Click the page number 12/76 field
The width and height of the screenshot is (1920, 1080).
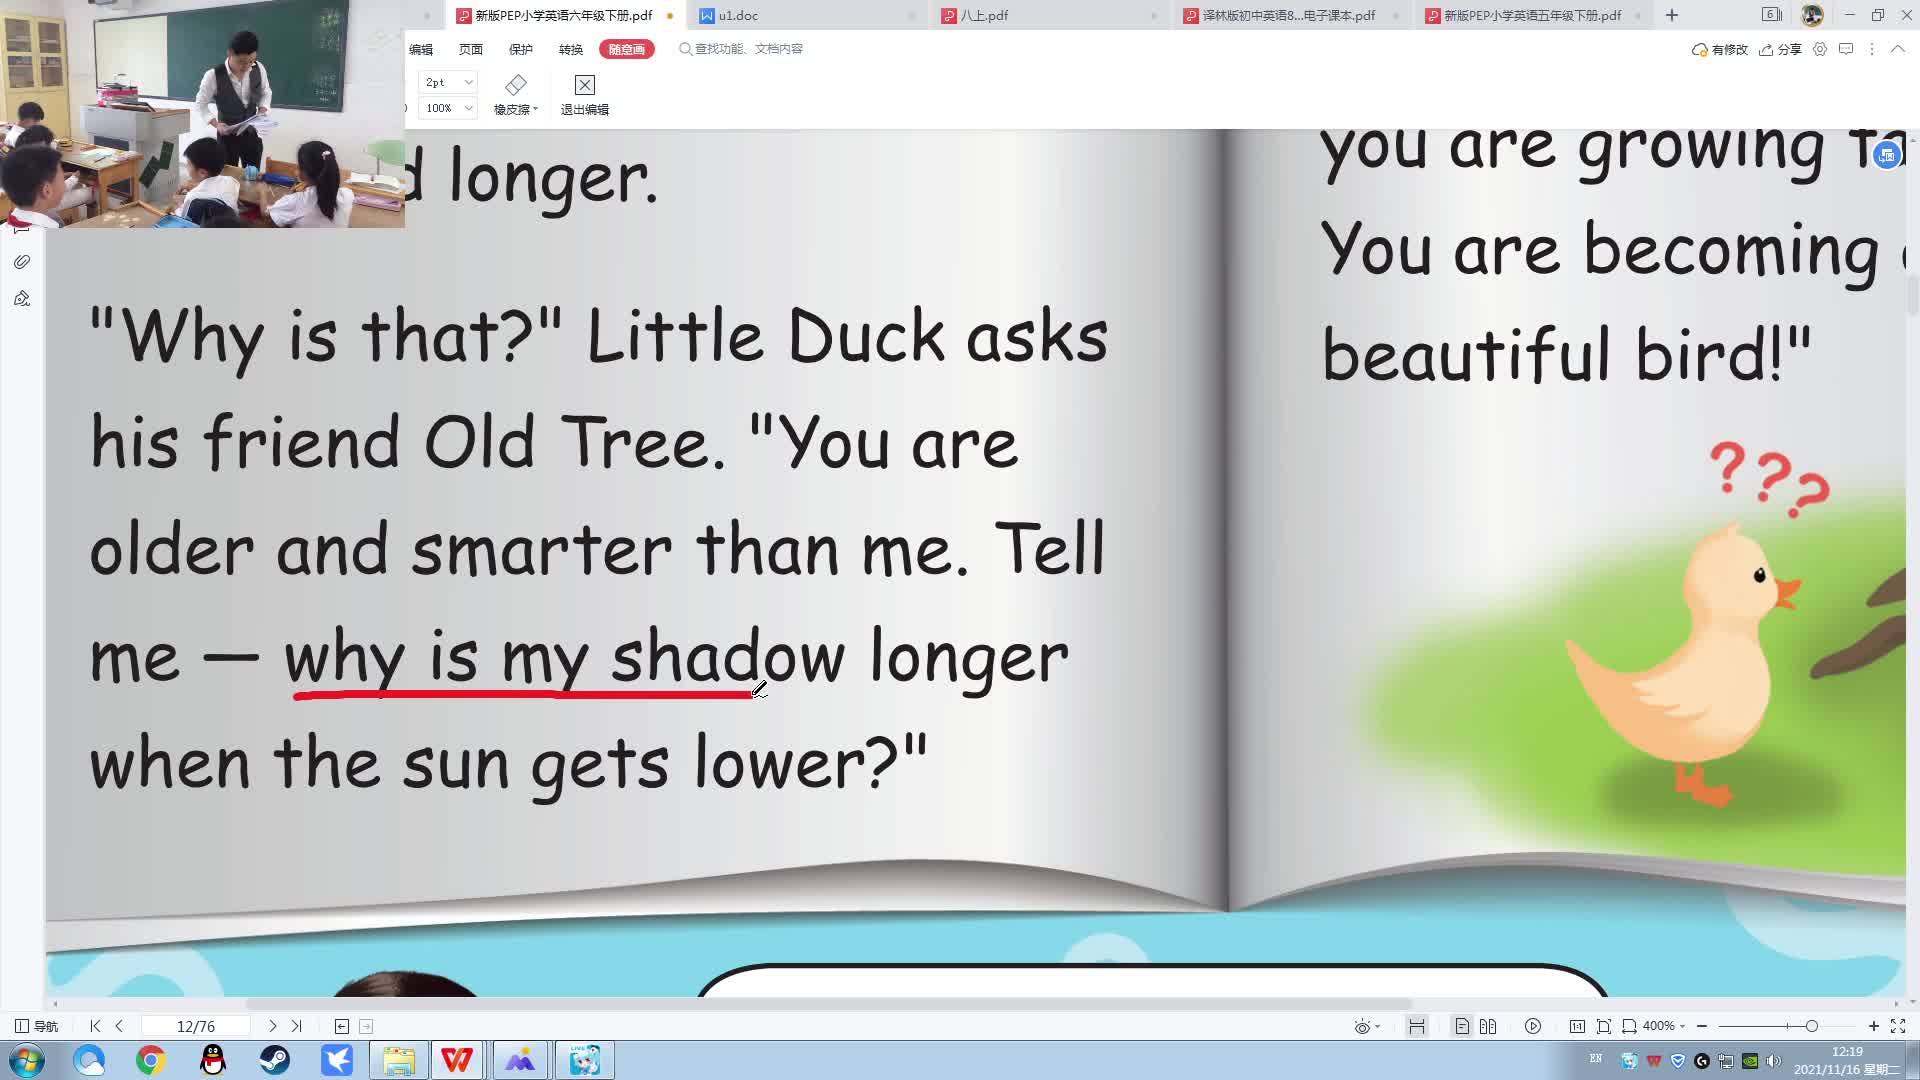click(x=196, y=1026)
